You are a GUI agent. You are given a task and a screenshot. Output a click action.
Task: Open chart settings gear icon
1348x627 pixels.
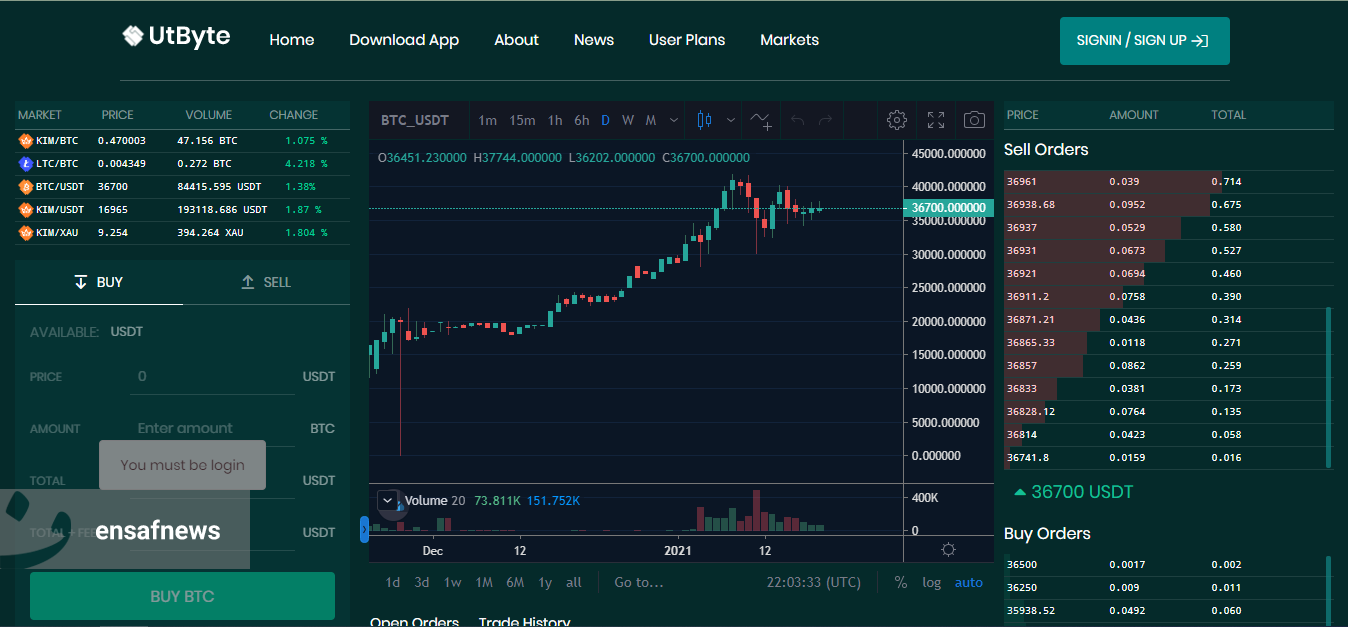(897, 120)
